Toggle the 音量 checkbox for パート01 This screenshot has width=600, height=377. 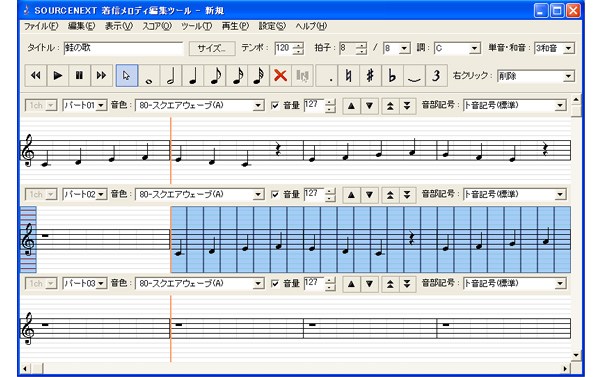pyautogui.click(x=275, y=105)
